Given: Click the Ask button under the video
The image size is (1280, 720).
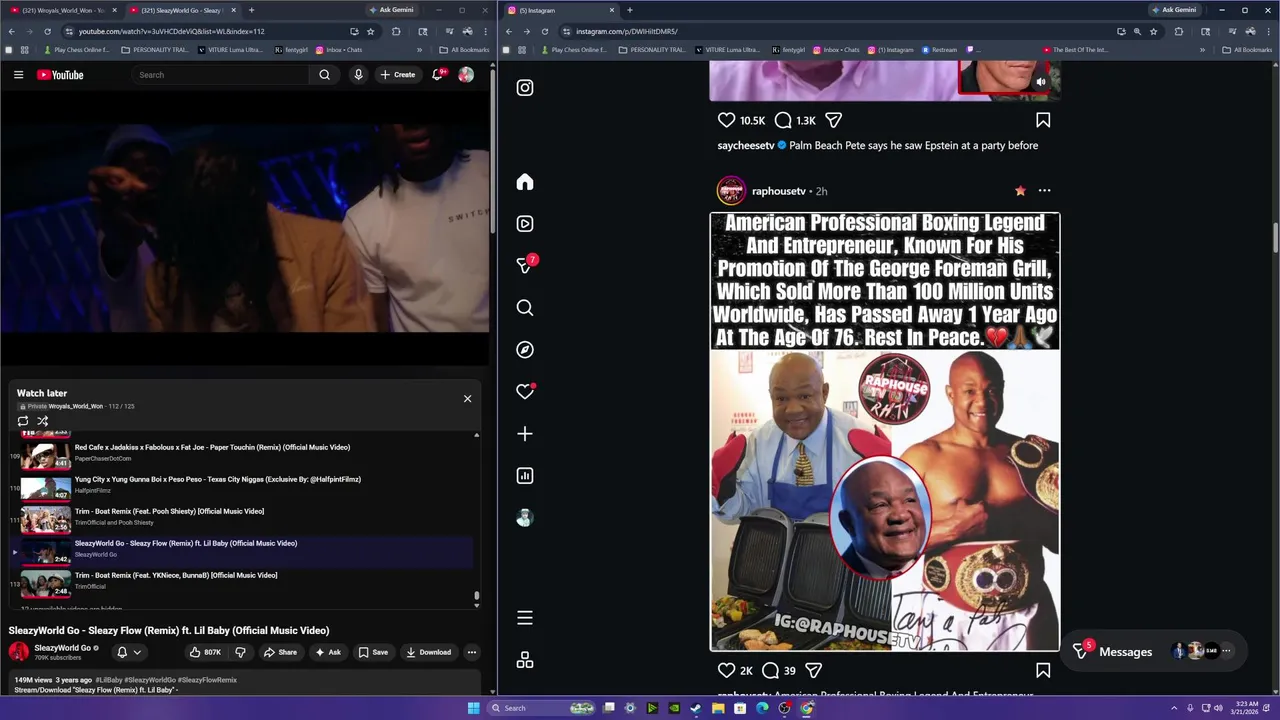Looking at the screenshot, I should [328, 652].
